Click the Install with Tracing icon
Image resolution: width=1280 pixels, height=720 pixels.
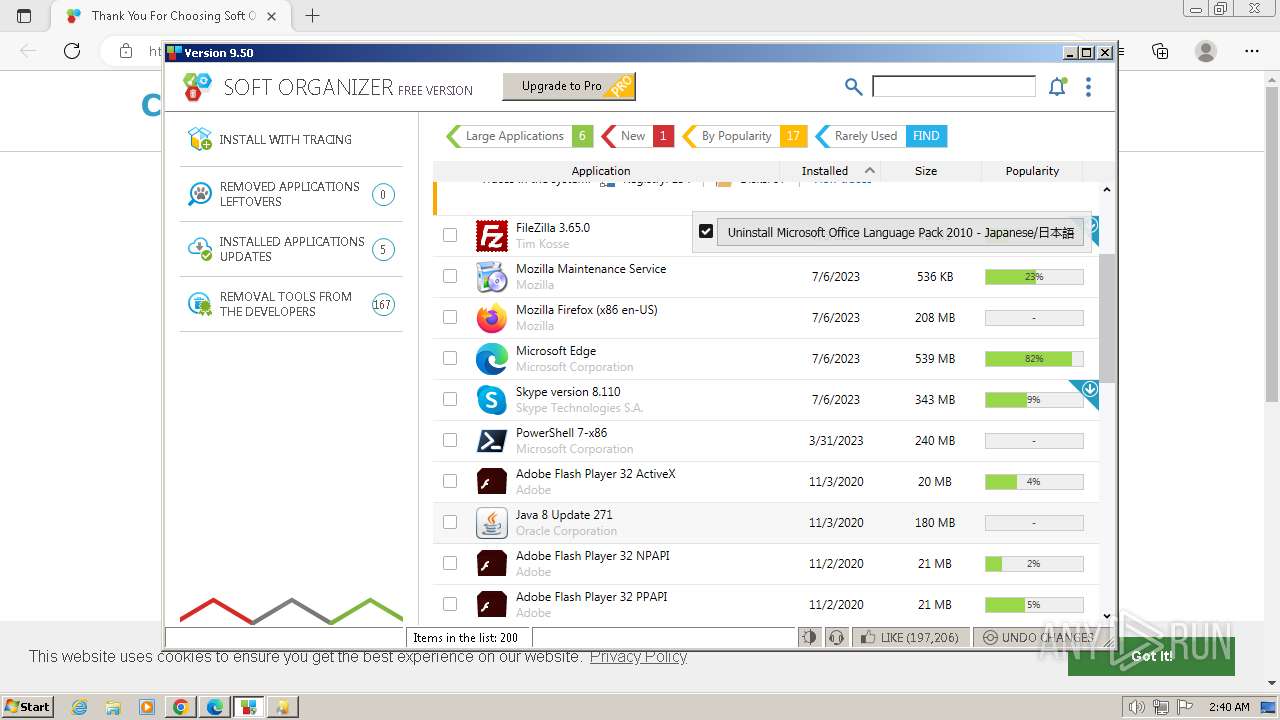[x=200, y=139]
